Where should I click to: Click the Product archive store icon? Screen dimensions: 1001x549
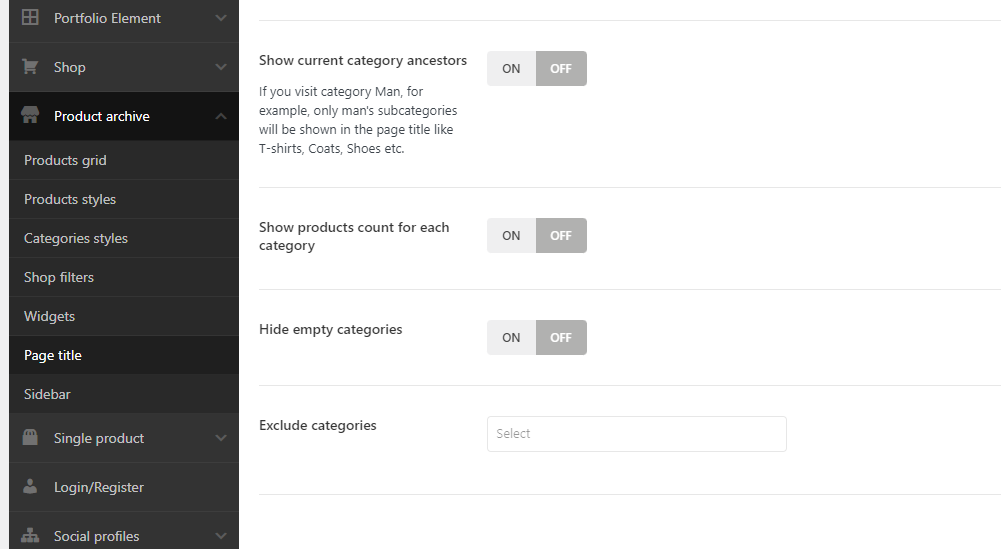click(30, 116)
